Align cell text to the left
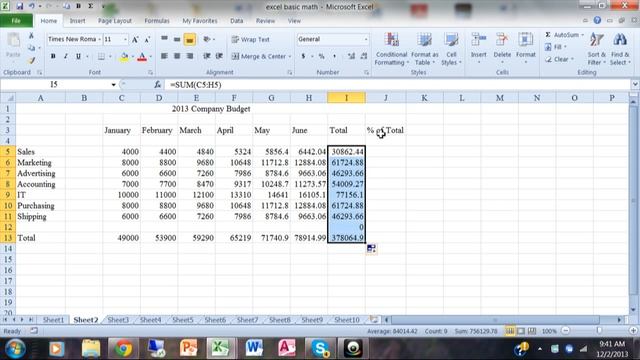640x360 pixels. coord(164,56)
